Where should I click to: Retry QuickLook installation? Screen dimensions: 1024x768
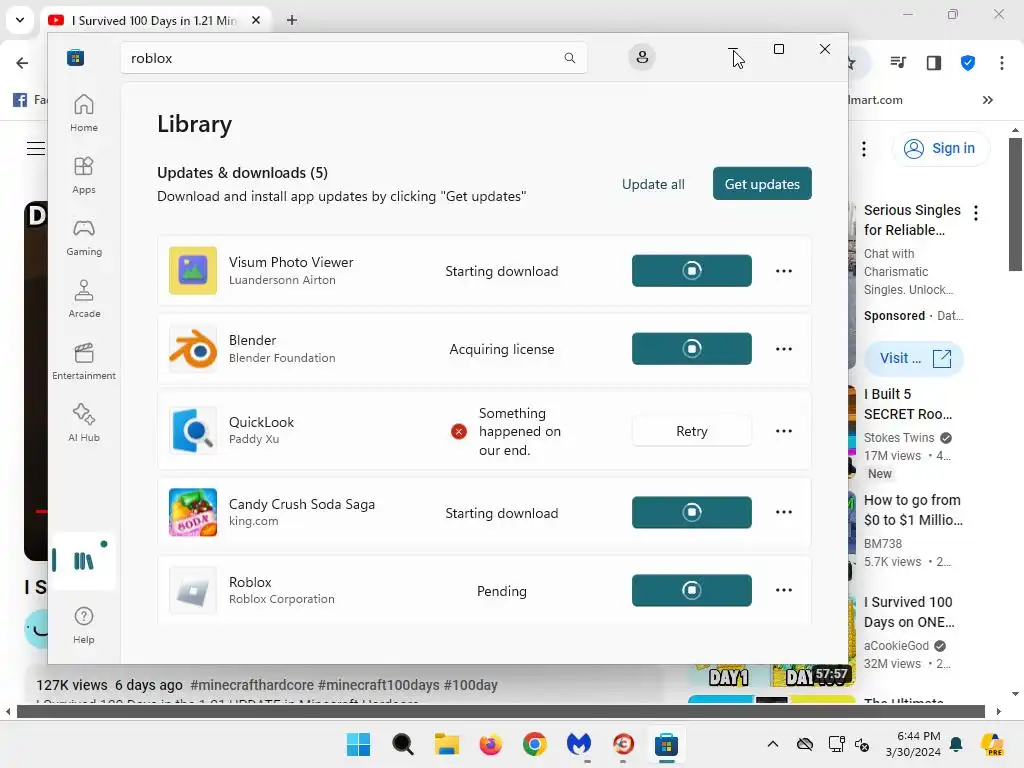point(692,431)
